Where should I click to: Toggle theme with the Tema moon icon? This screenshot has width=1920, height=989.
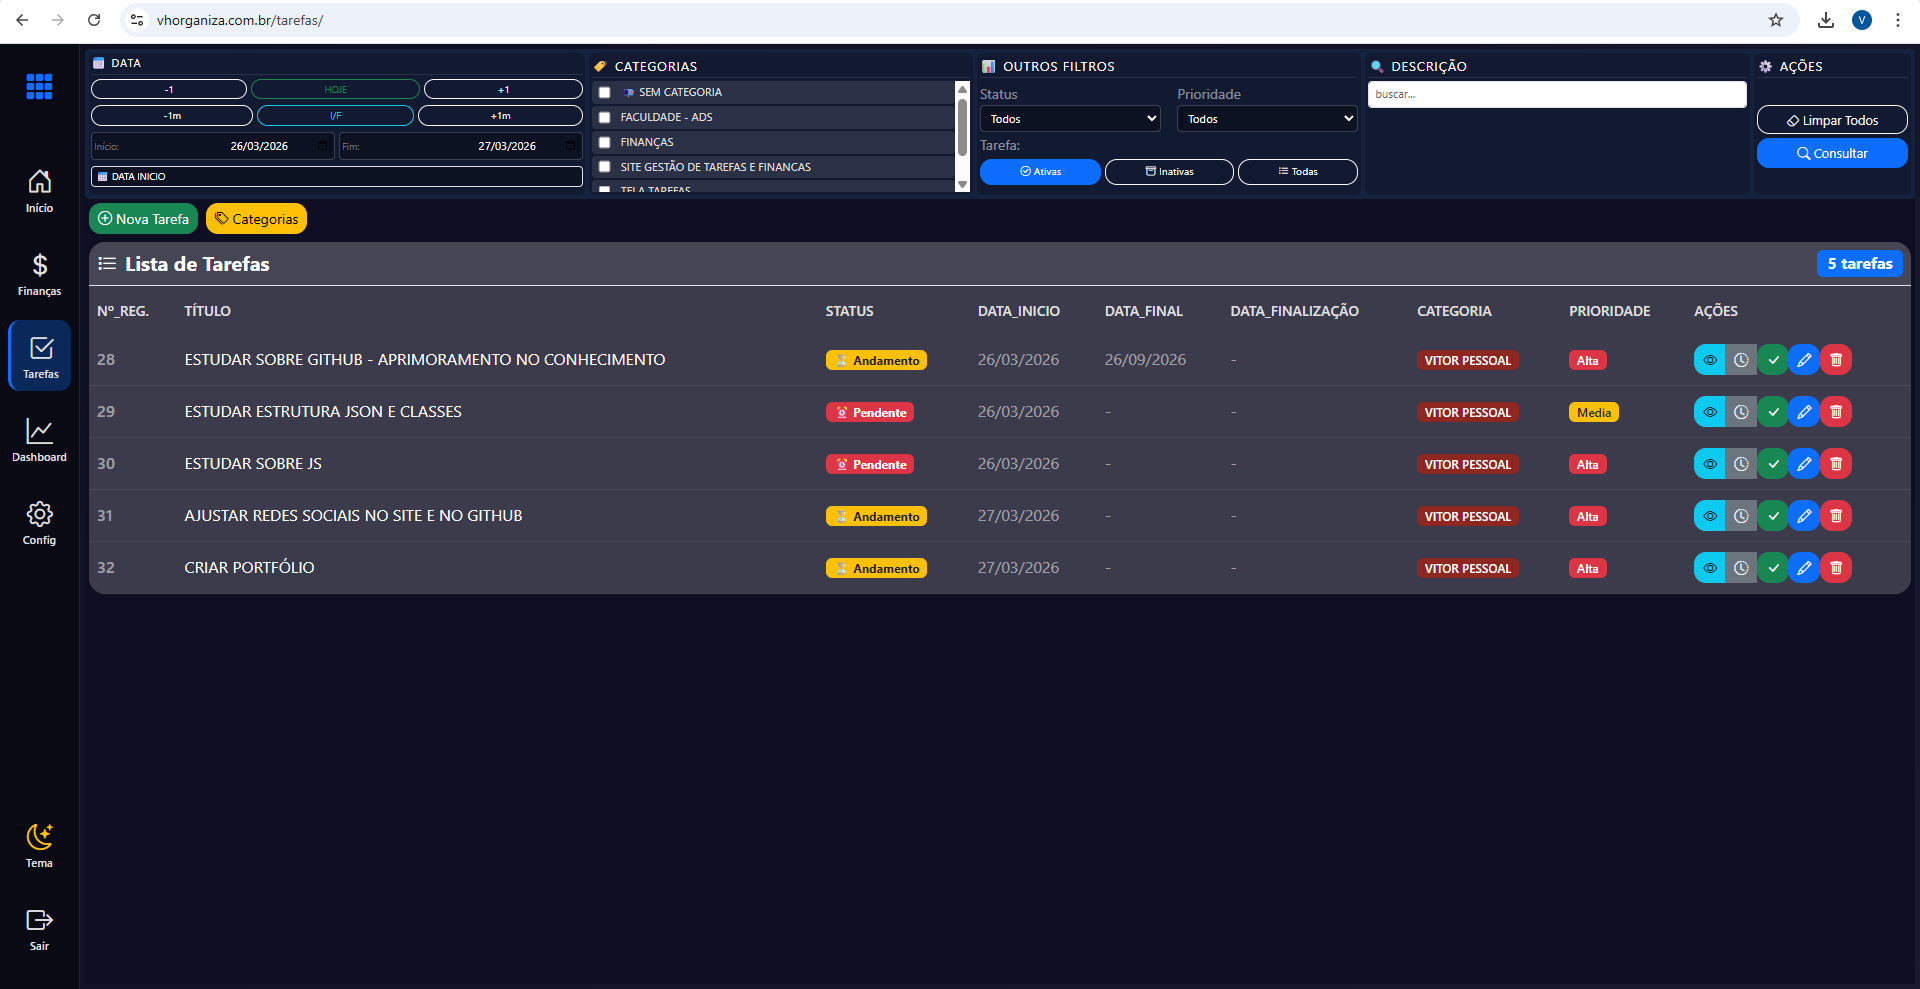point(39,845)
